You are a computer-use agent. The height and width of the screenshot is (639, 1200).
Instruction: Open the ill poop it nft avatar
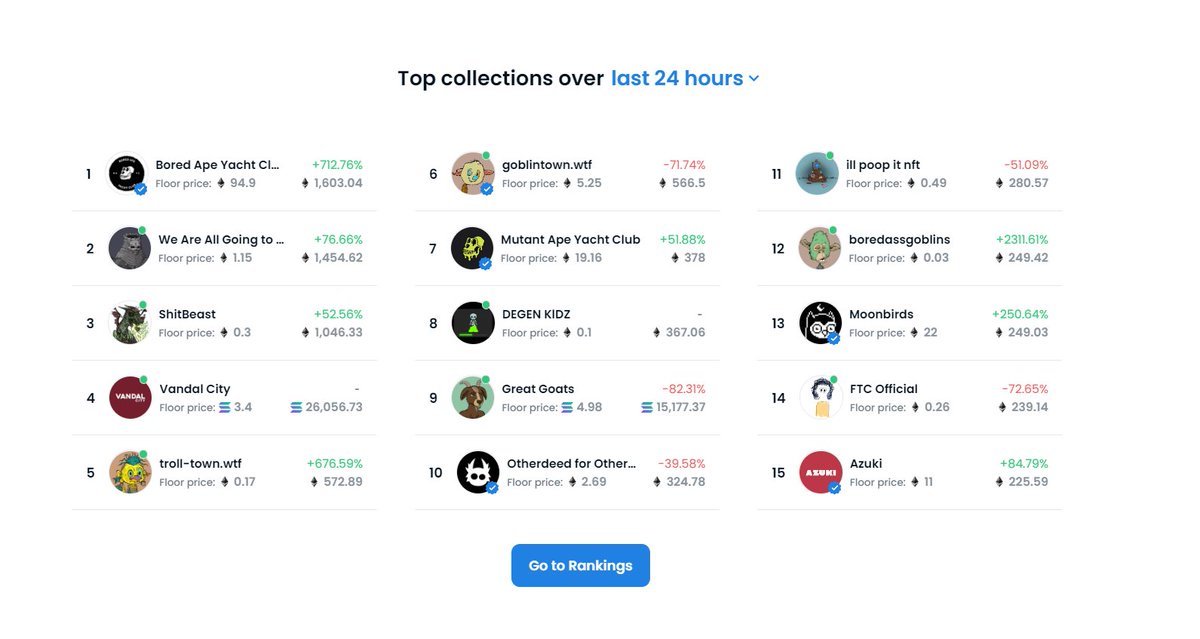[817, 174]
